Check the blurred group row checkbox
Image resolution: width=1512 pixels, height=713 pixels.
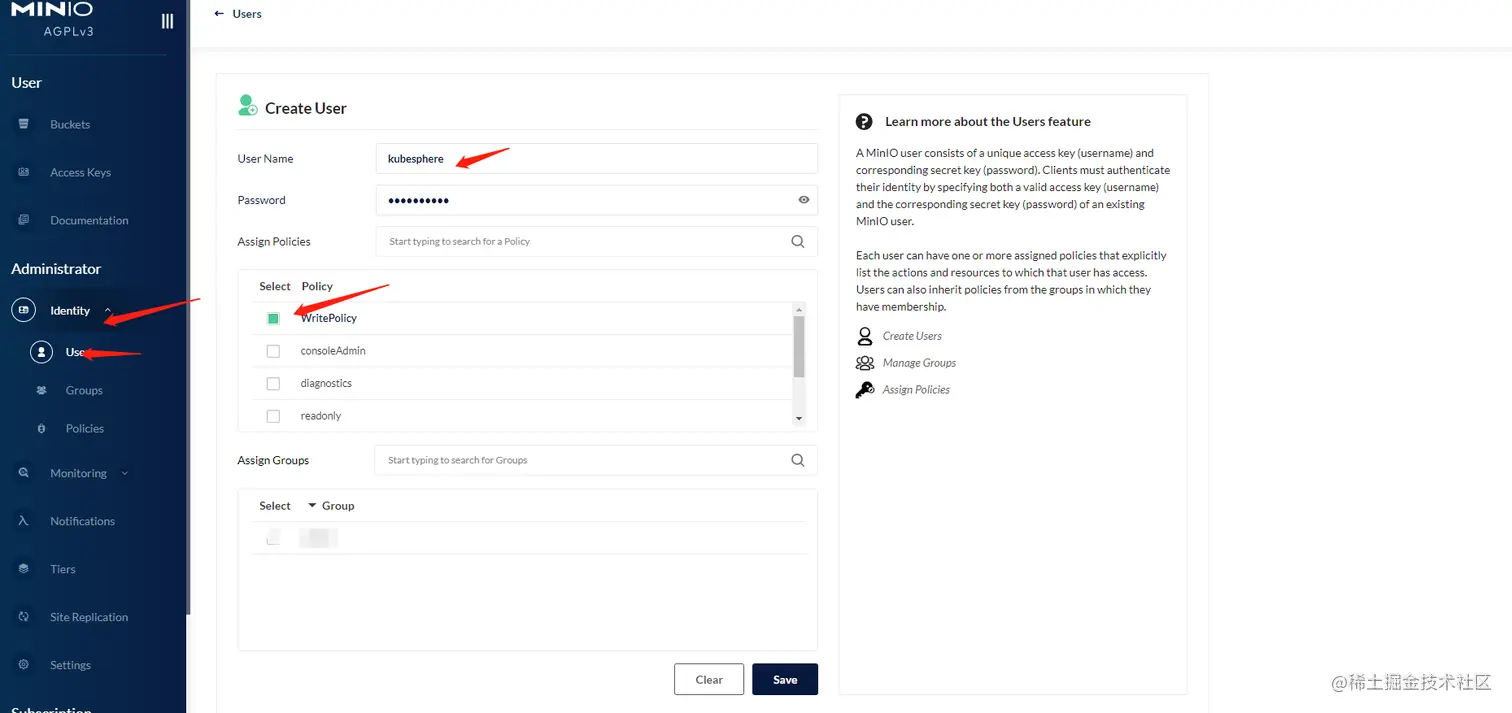pos(273,539)
